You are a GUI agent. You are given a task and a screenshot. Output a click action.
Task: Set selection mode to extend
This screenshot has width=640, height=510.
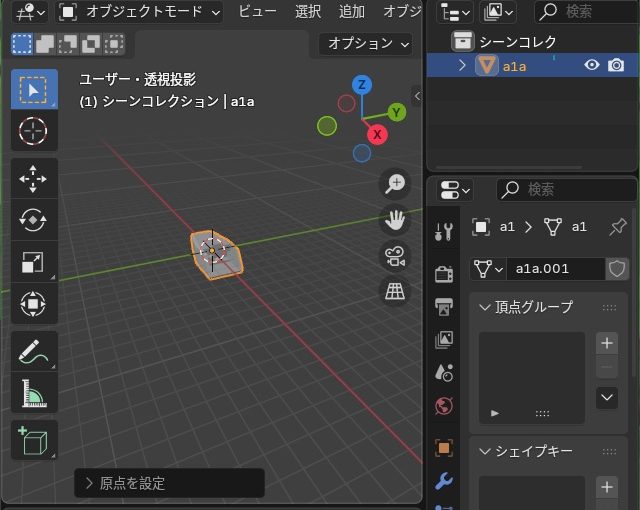coord(45,44)
